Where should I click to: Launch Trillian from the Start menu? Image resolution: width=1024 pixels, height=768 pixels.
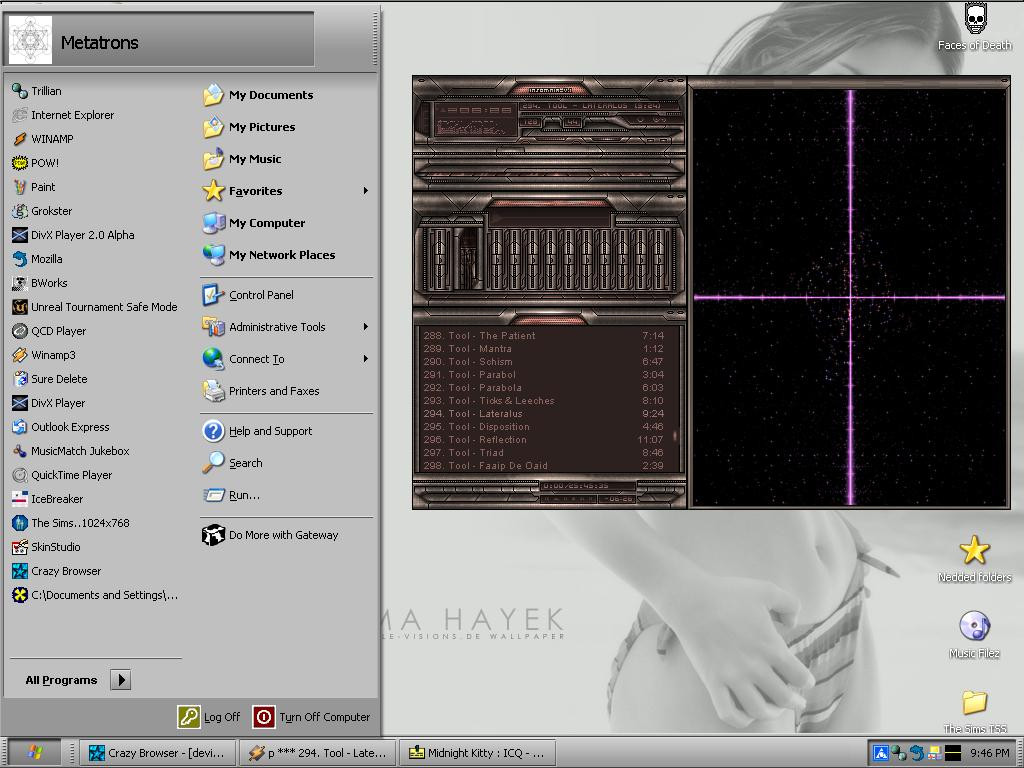pos(37,91)
